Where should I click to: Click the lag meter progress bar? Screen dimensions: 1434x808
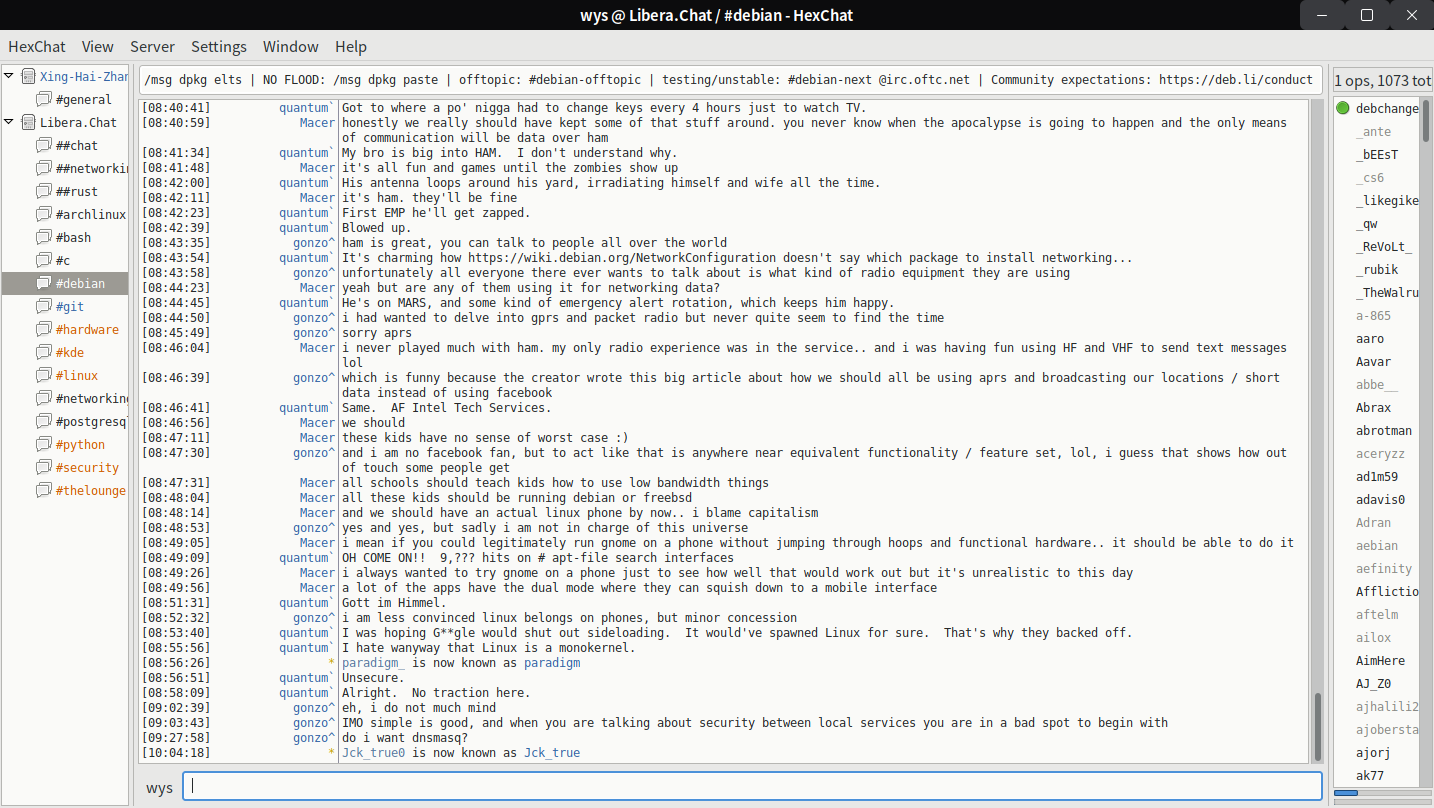pos(1381,793)
